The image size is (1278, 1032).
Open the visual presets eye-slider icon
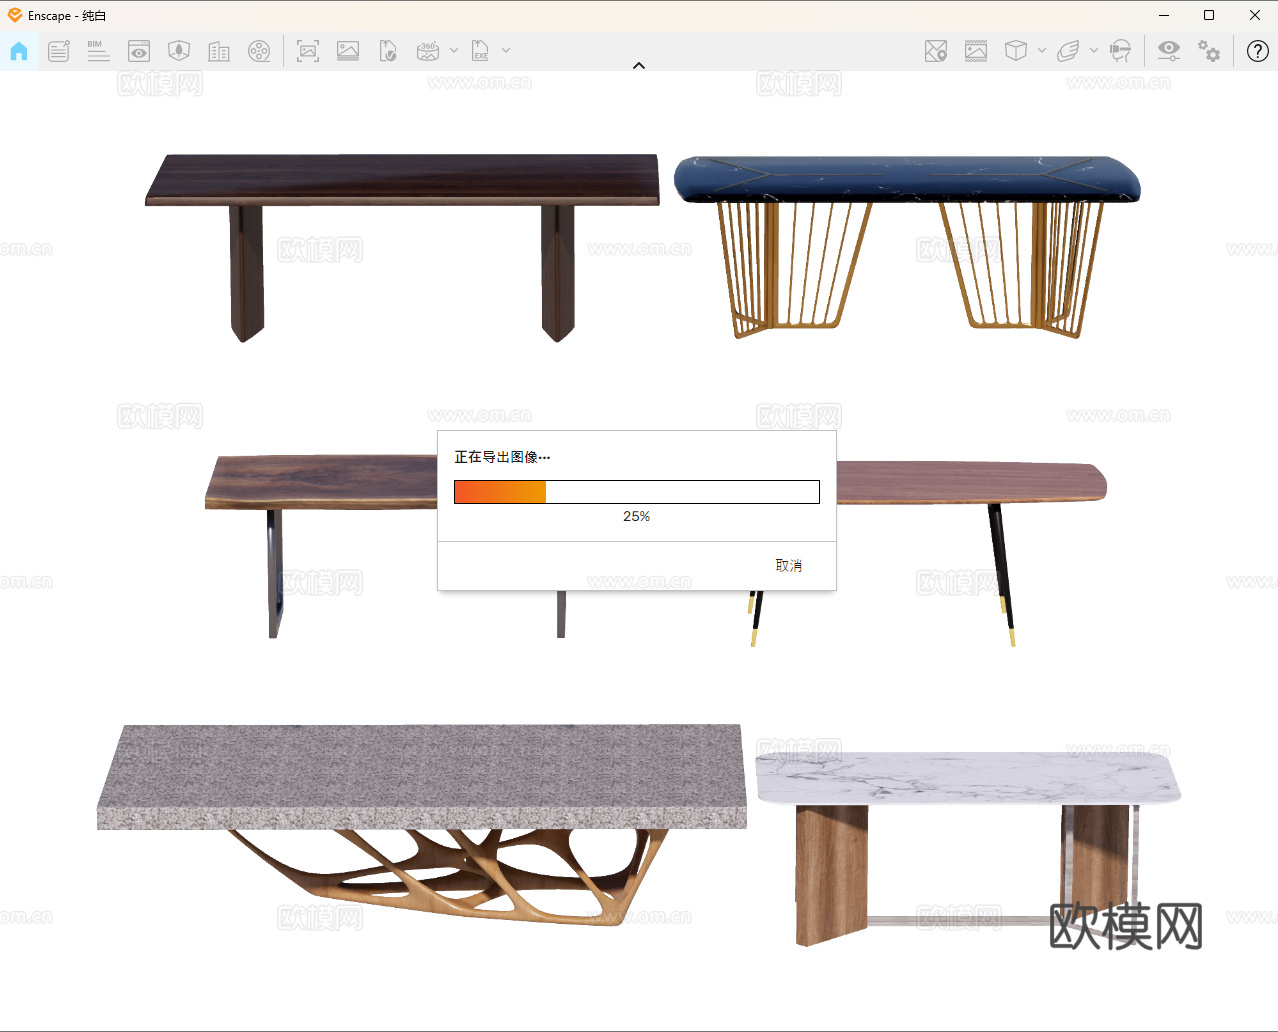(x=1169, y=51)
